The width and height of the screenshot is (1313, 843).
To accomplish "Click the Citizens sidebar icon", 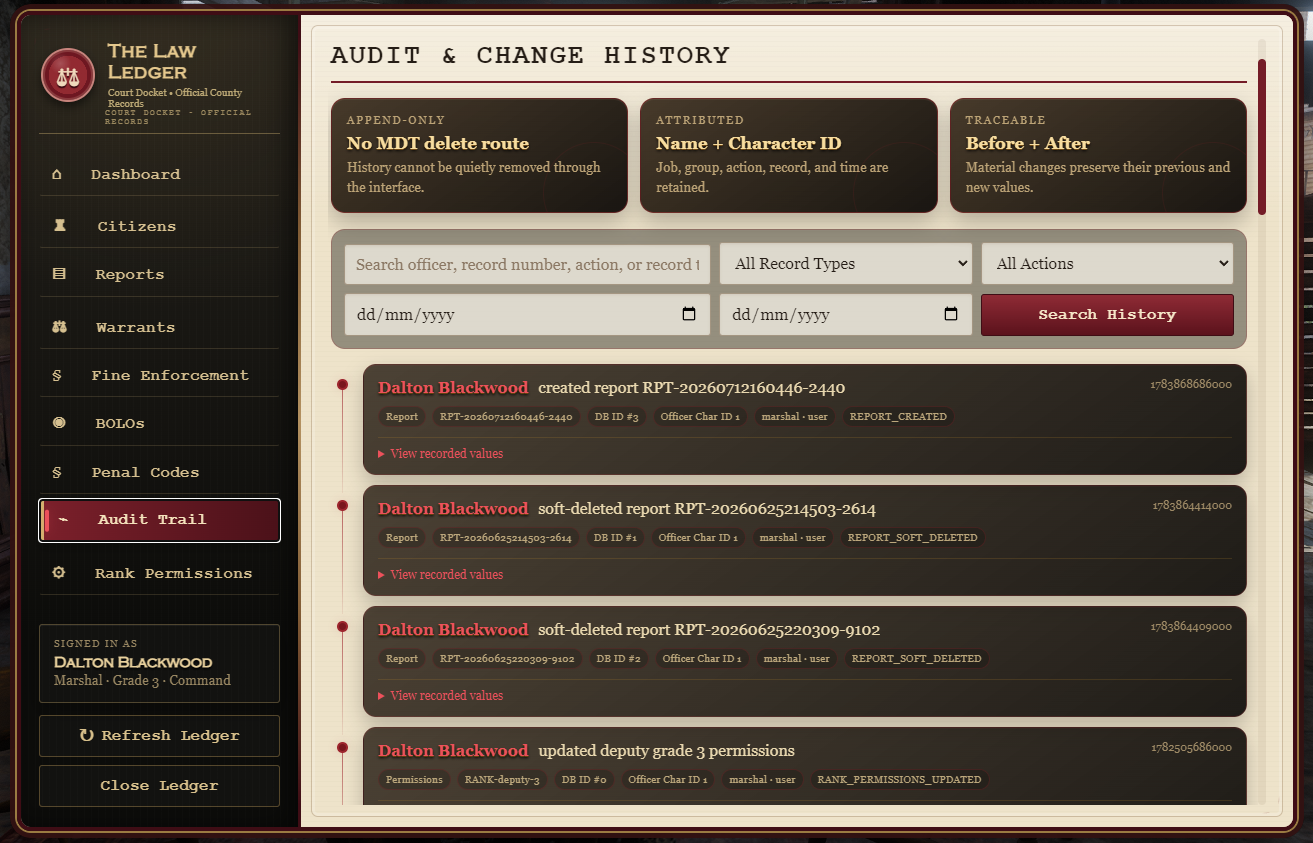I will click(59, 226).
